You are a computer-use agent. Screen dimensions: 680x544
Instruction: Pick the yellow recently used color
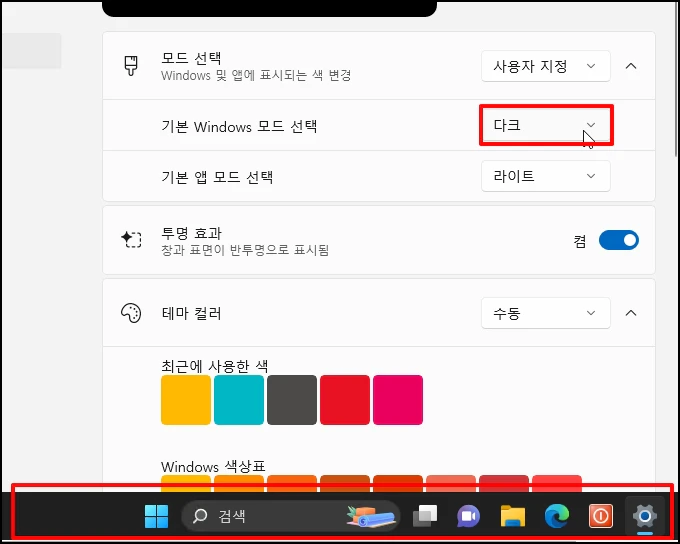186,400
